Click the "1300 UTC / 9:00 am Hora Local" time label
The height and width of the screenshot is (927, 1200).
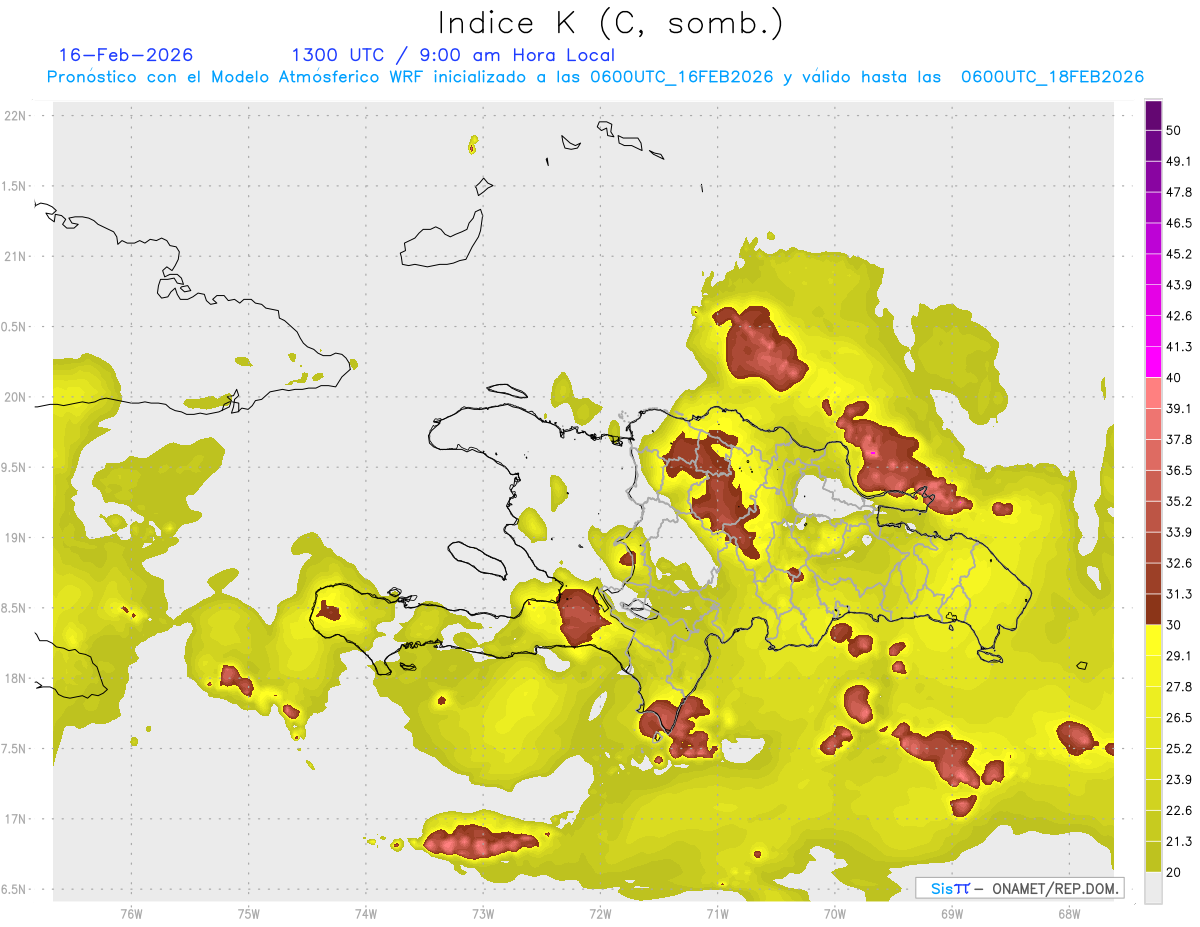point(453,55)
